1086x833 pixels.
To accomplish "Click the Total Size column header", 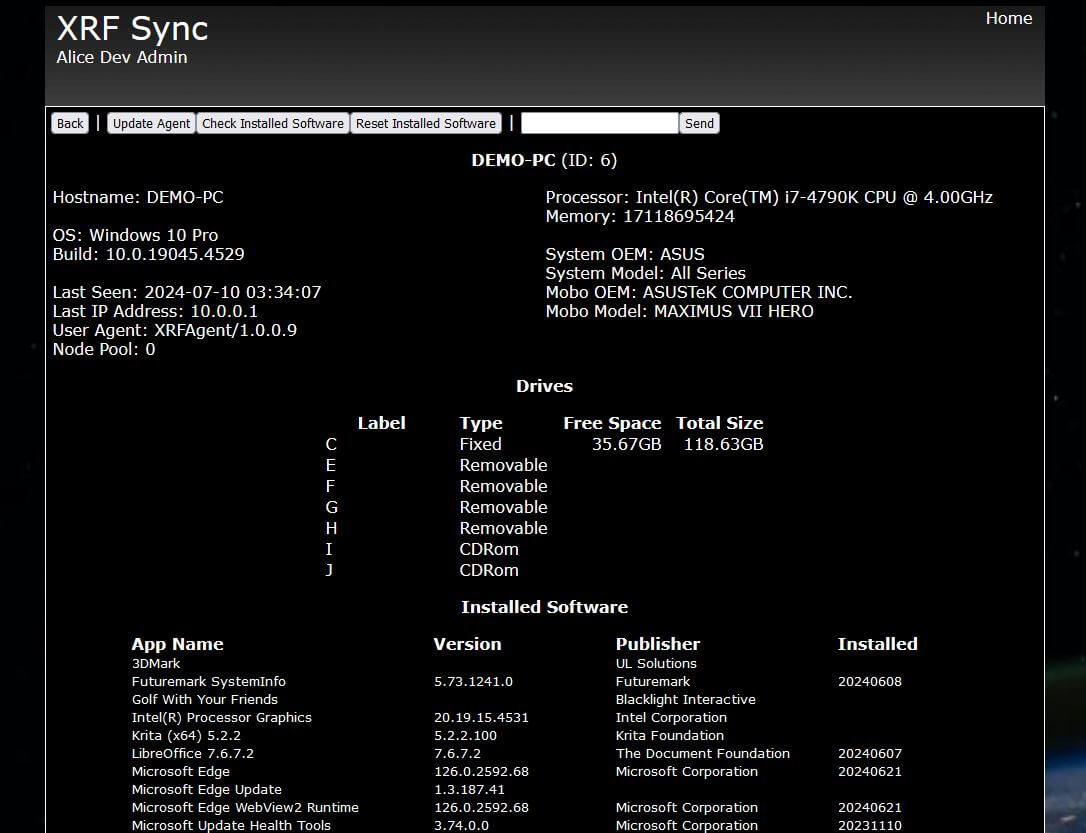I will [720, 423].
